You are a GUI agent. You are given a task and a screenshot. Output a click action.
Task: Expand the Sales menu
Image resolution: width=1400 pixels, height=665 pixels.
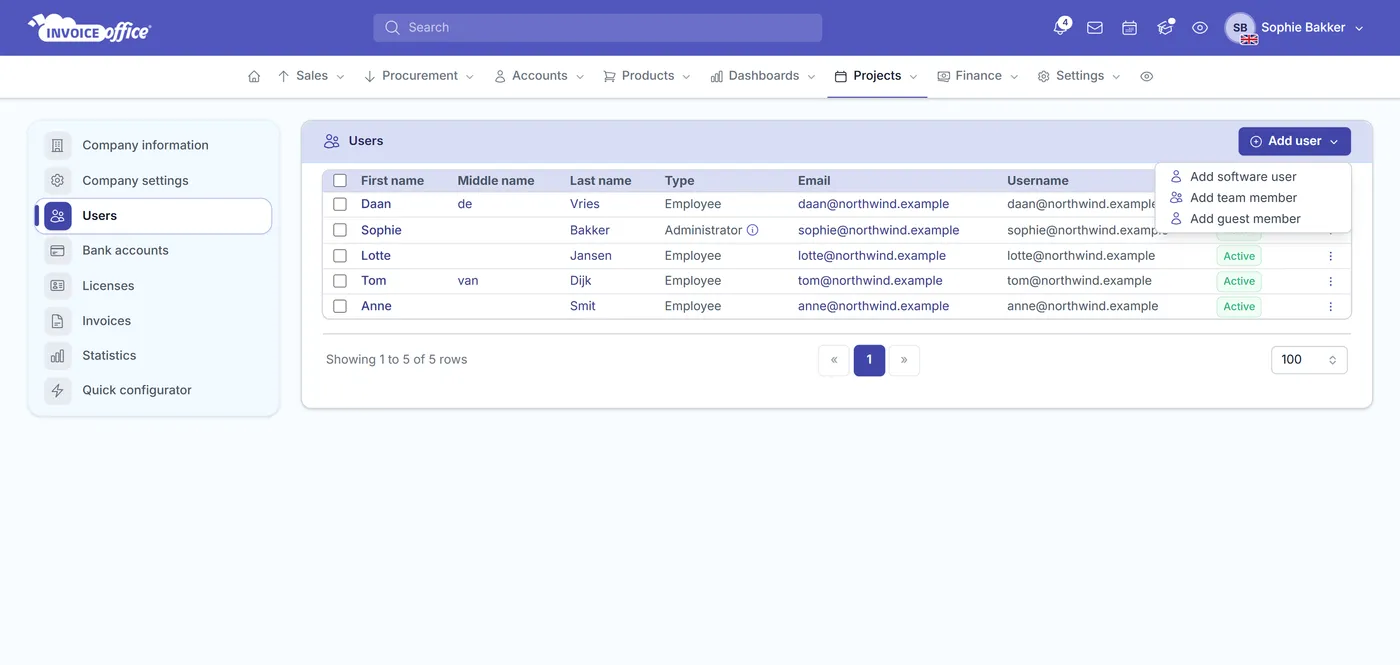(311, 76)
